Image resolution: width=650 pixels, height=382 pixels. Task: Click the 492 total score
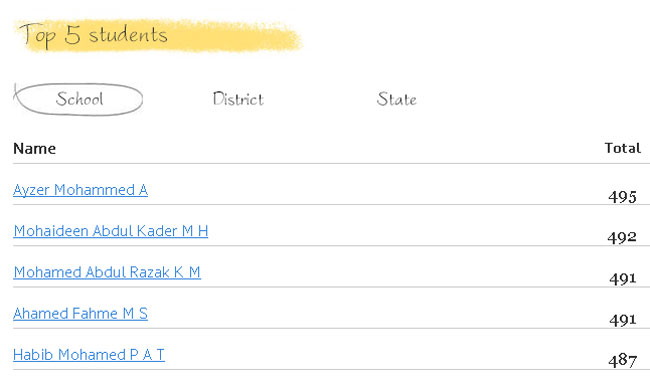pyautogui.click(x=622, y=237)
